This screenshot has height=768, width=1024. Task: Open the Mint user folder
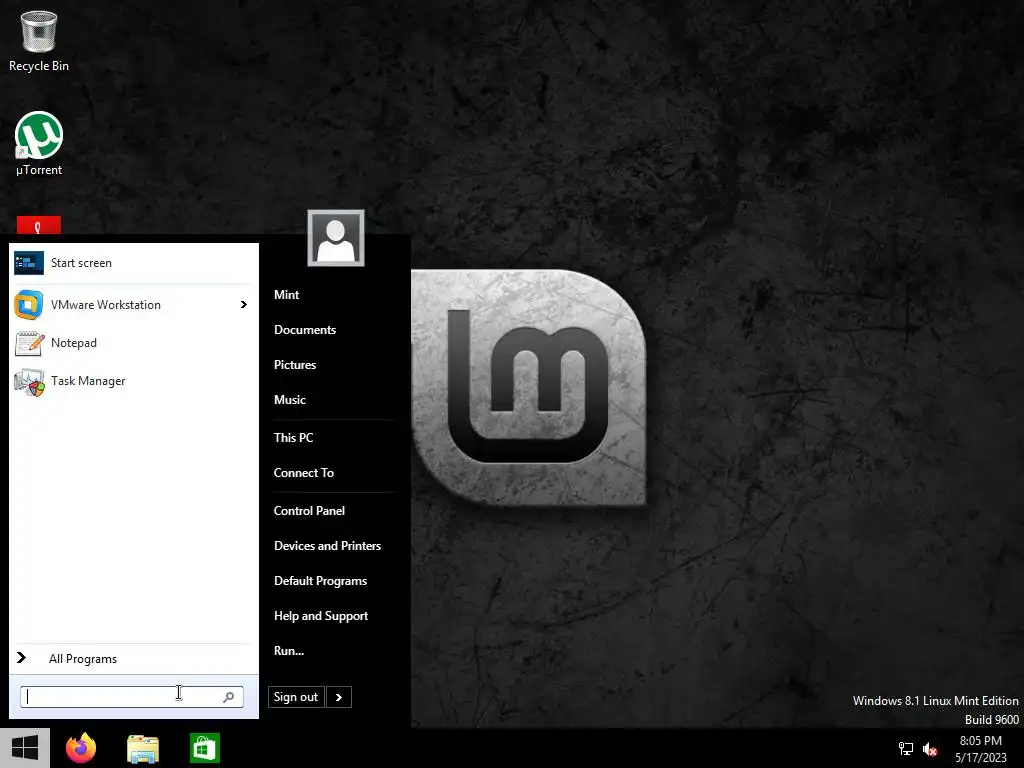pos(287,295)
